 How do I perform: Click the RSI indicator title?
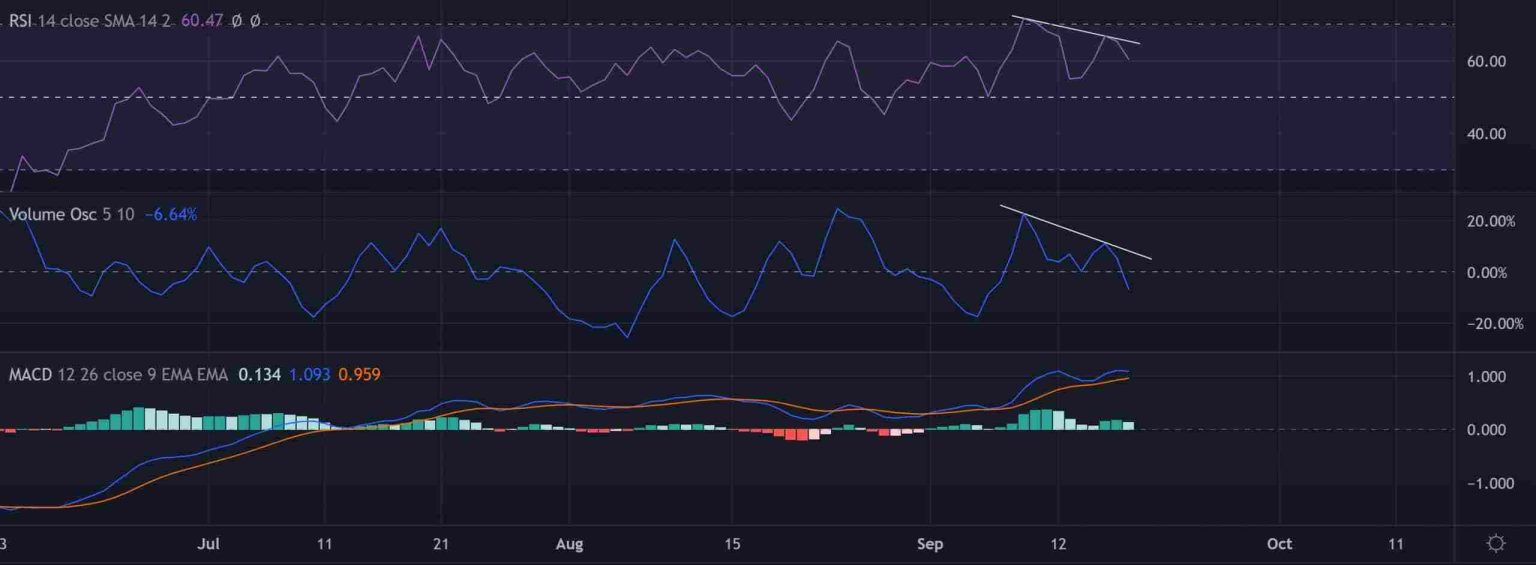pyautogui.click(x=22, y=20)
